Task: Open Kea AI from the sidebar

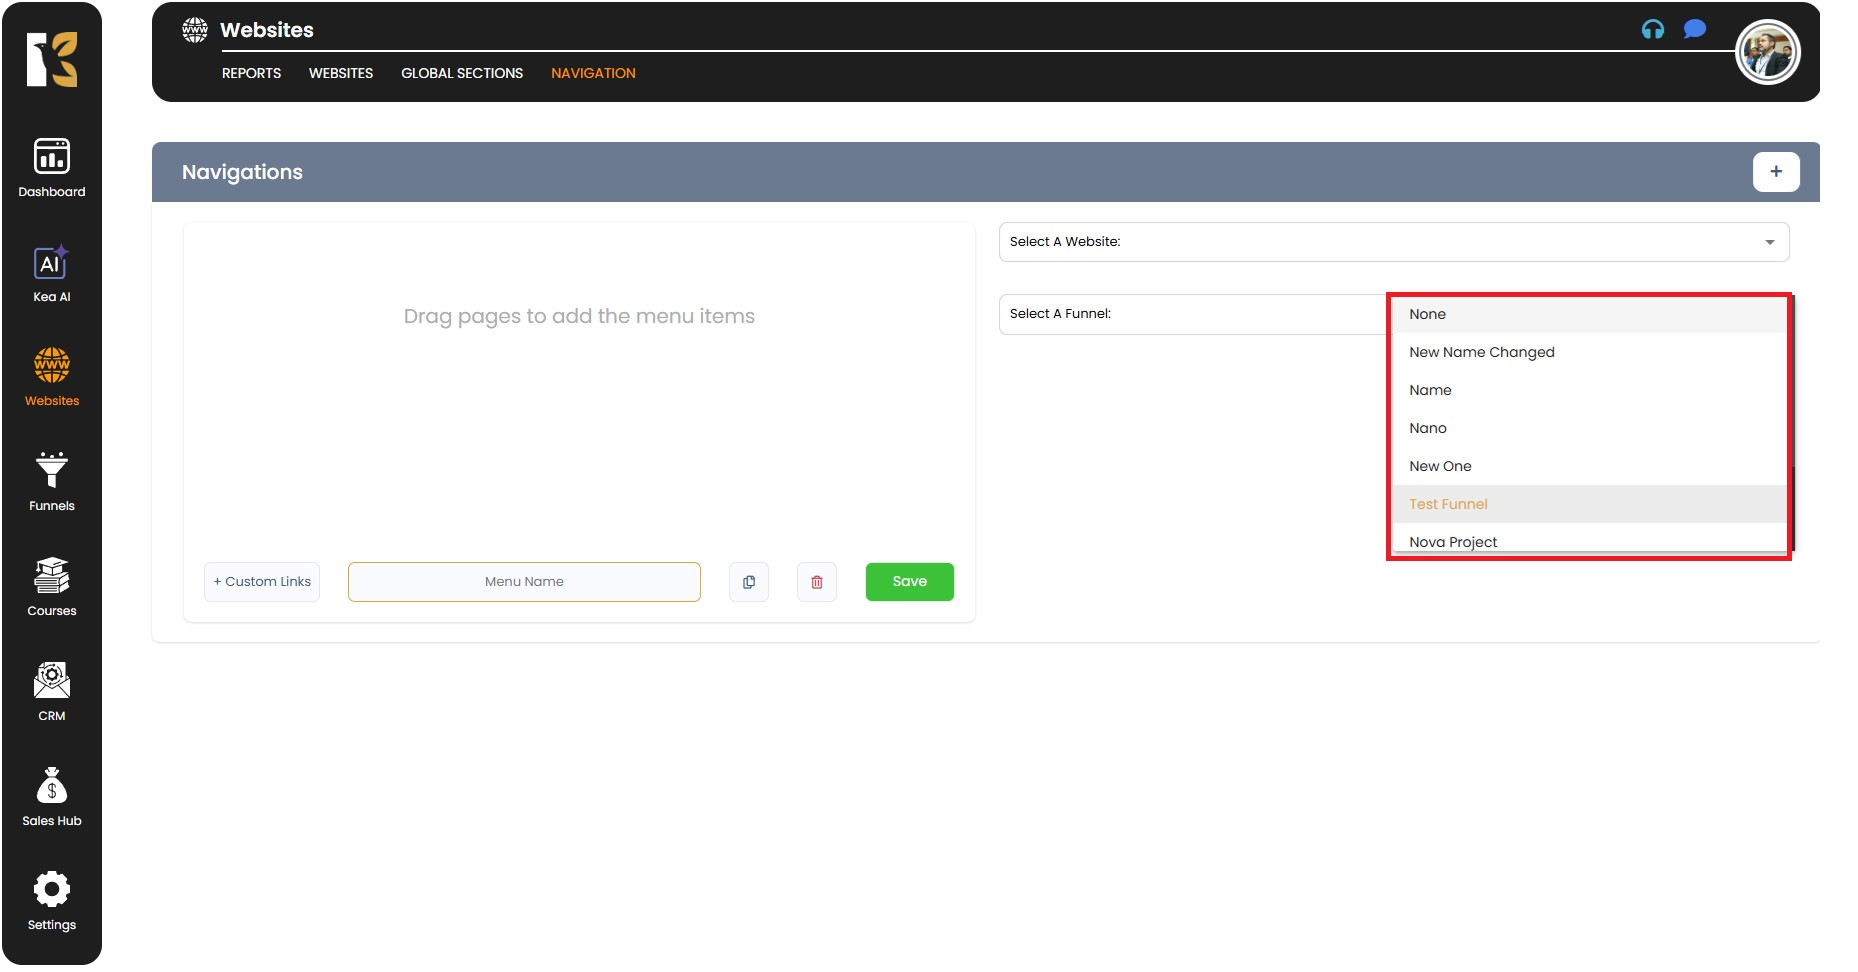Action: point(52,263)
